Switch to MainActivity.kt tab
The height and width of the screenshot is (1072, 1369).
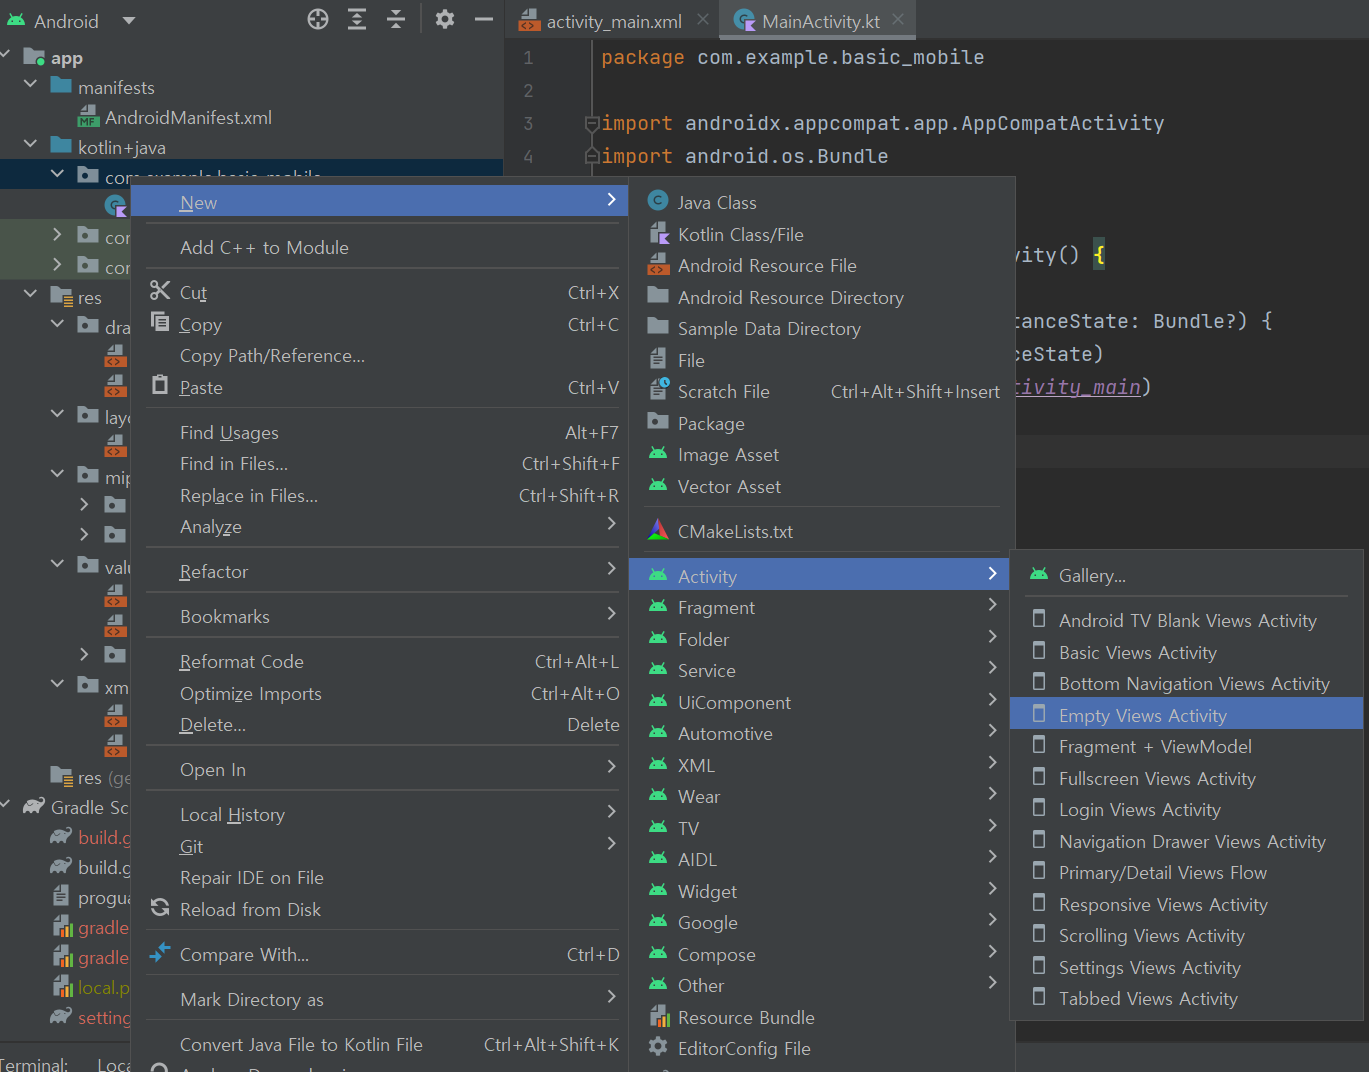coord(821,21)
